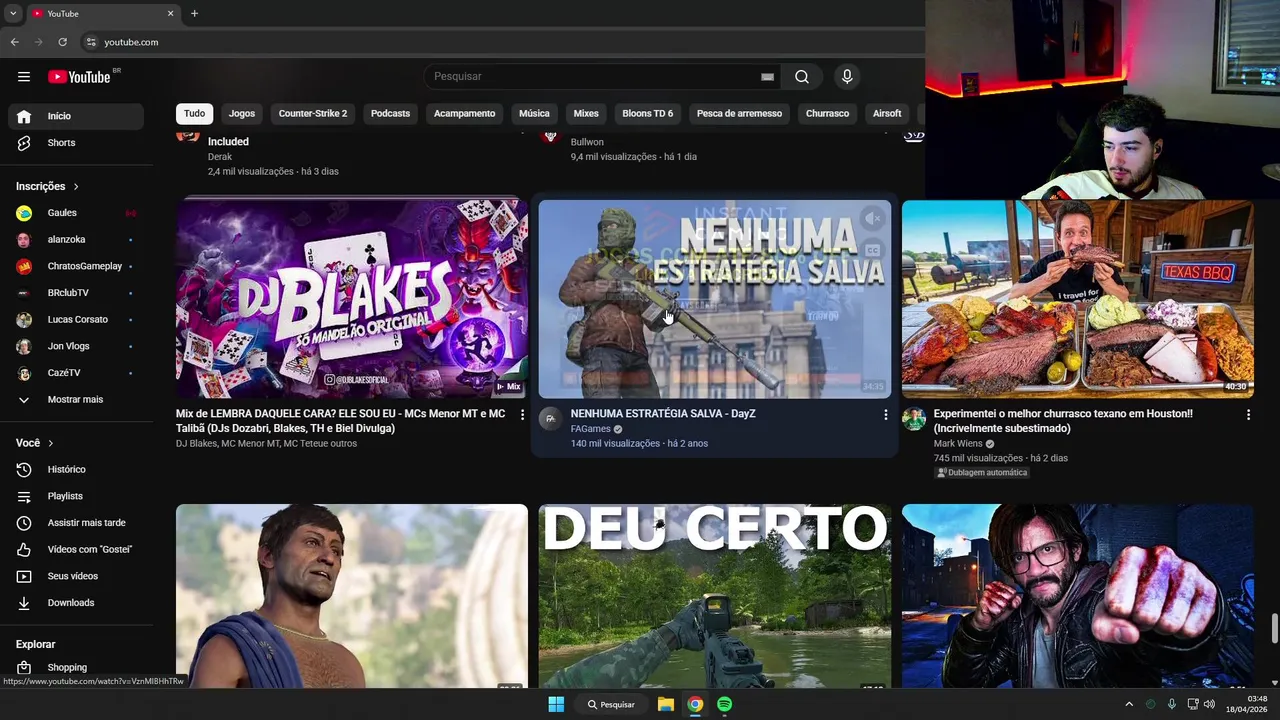Open Shorts from the sidebar
Image resolution: width=1280 pixels, height=720 pixels.
(76, 143)
